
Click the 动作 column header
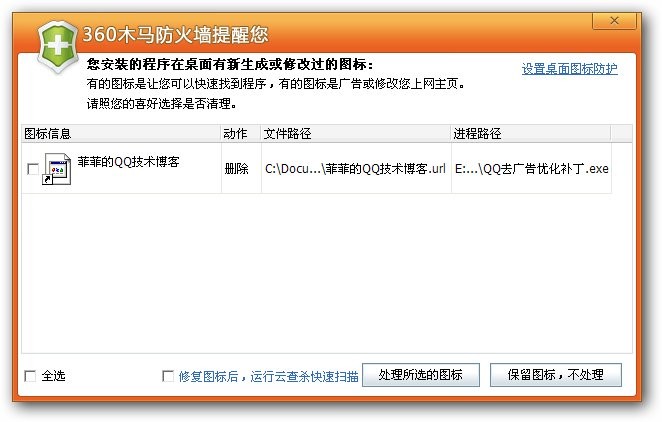(241, 134)
